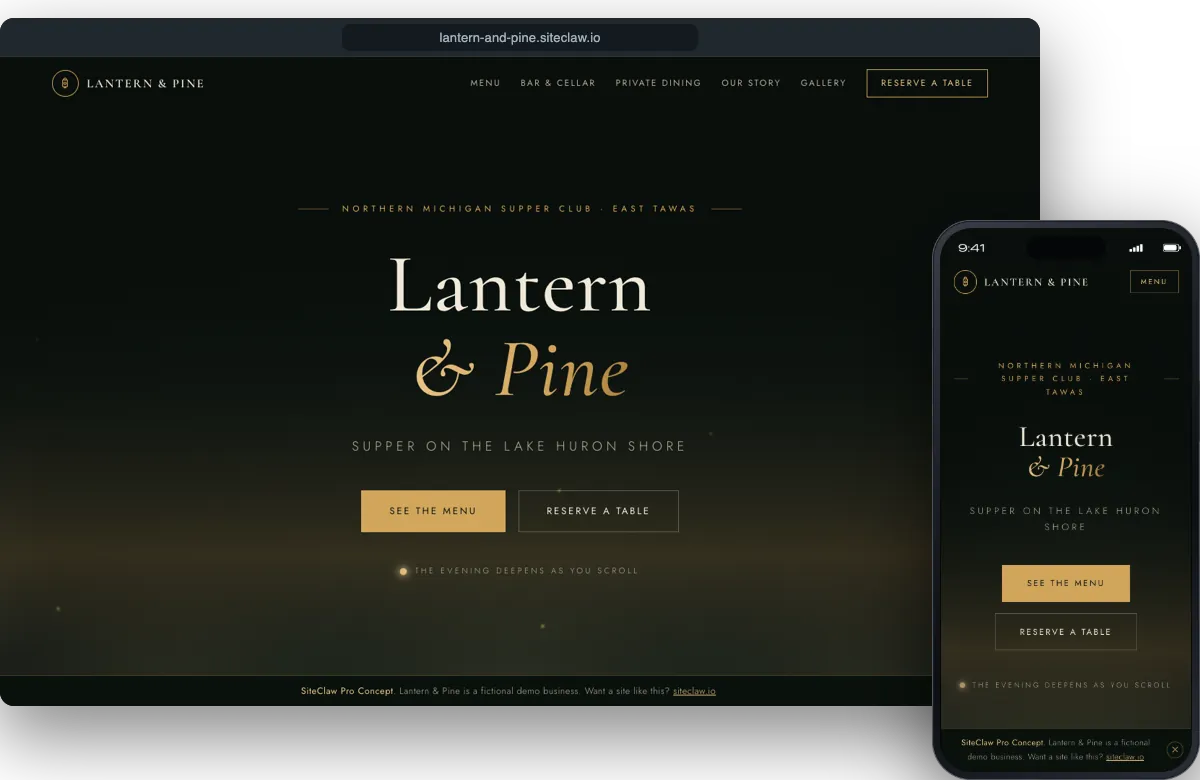
Task: Tap Reserve a Table on the phone mockup
Action: coord(1066,632)
